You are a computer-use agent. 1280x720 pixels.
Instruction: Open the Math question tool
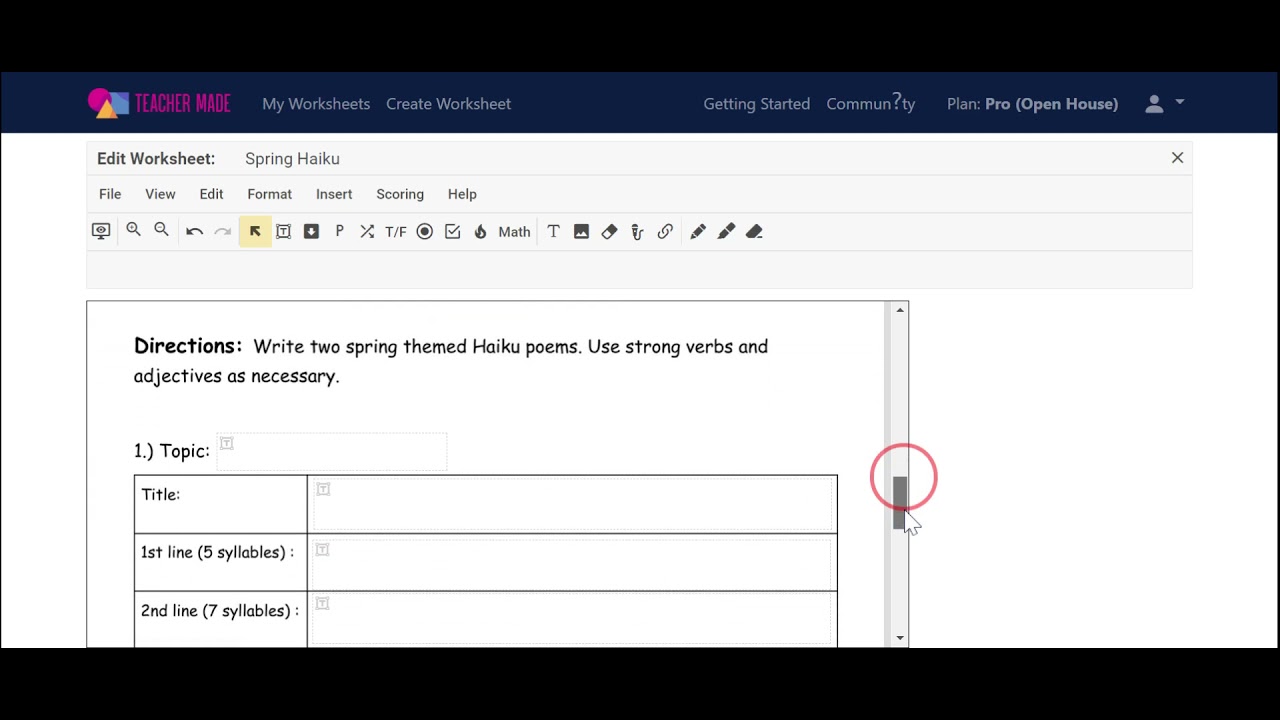click(514, 231)
